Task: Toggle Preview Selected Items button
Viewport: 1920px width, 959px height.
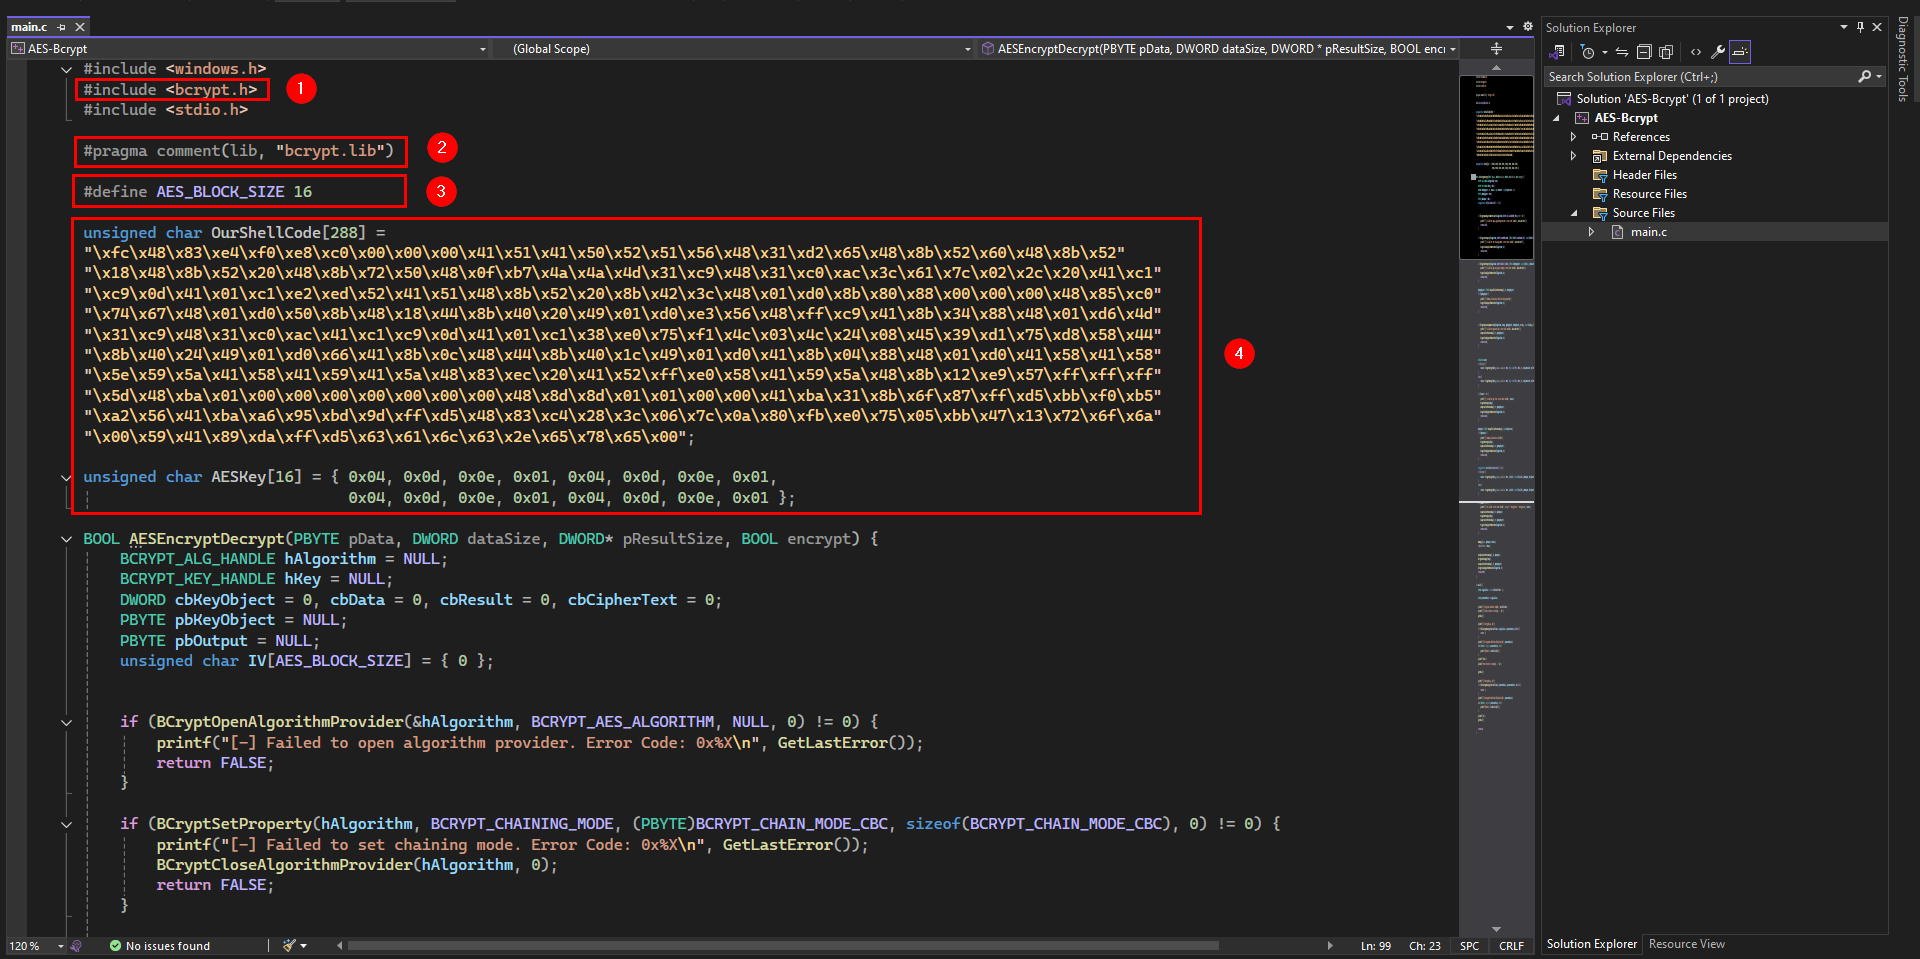Action: (1740, 52)
